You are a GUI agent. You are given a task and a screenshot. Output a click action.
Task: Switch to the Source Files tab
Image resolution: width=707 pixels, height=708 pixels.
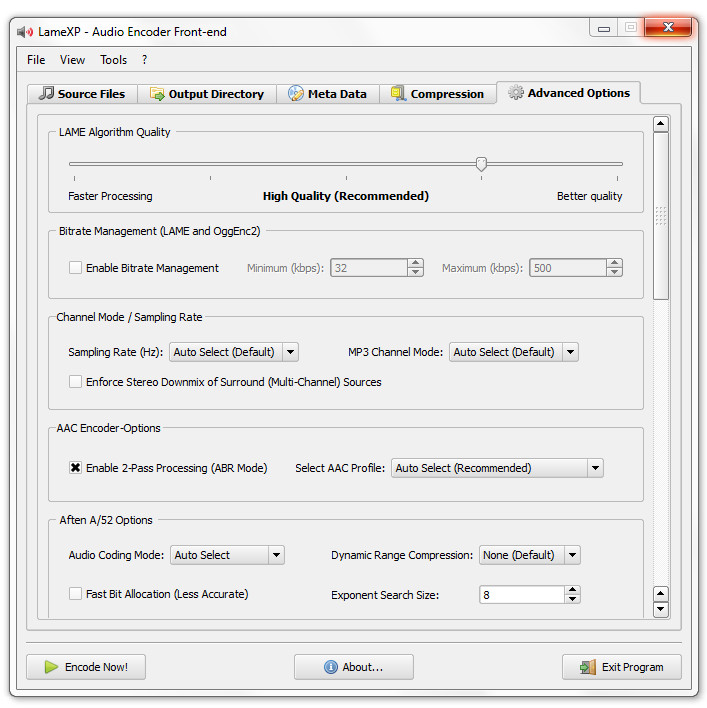(82, 93)
